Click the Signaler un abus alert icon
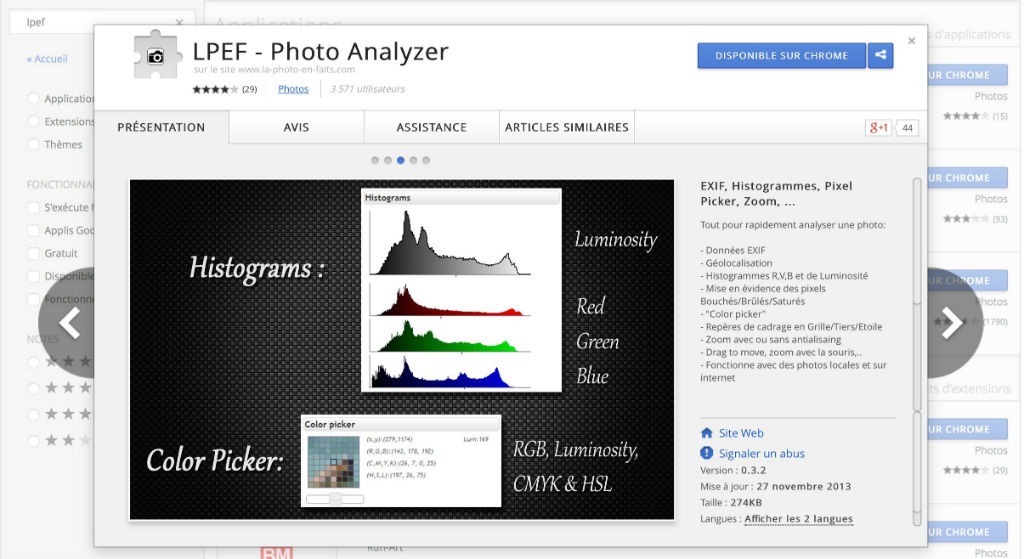Image resolution: width=1024 pixels, height=559 pixels. tap(707, 453)
